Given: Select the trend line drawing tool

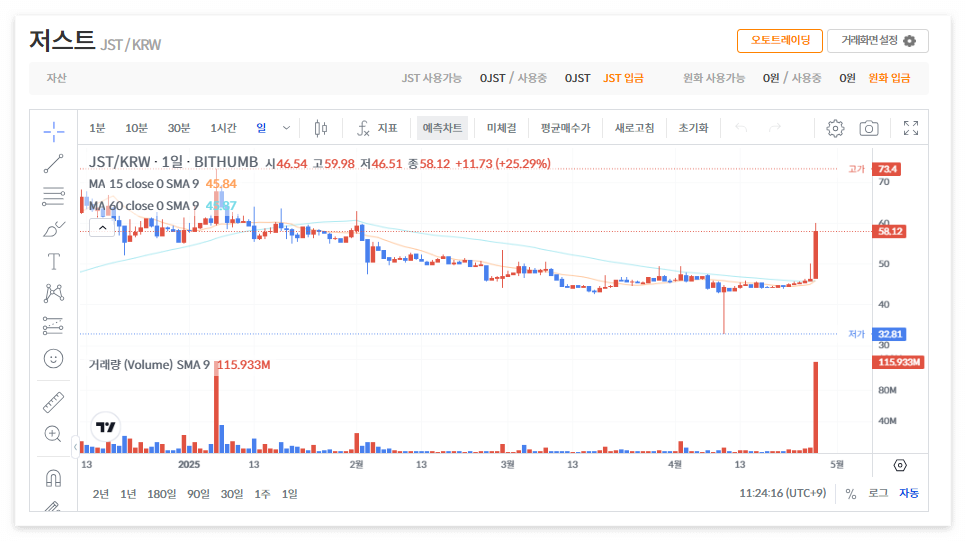Looking at the screenshot, I should (54, 163).
